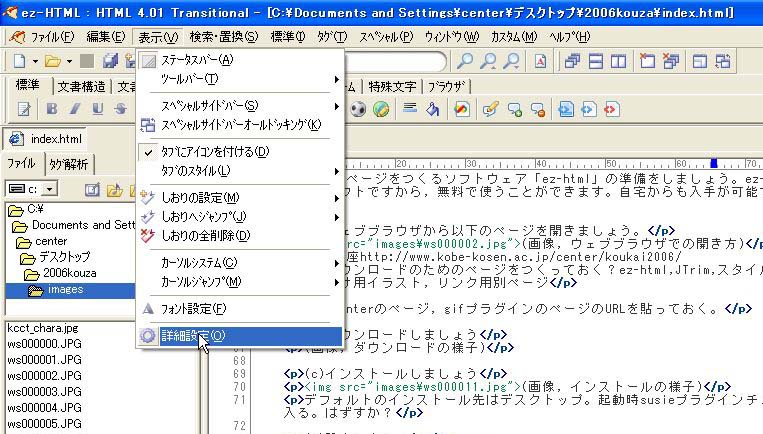Choose フォント設定(F) menu item
This screenshot has width=763, height=434.
pos(240,309)
